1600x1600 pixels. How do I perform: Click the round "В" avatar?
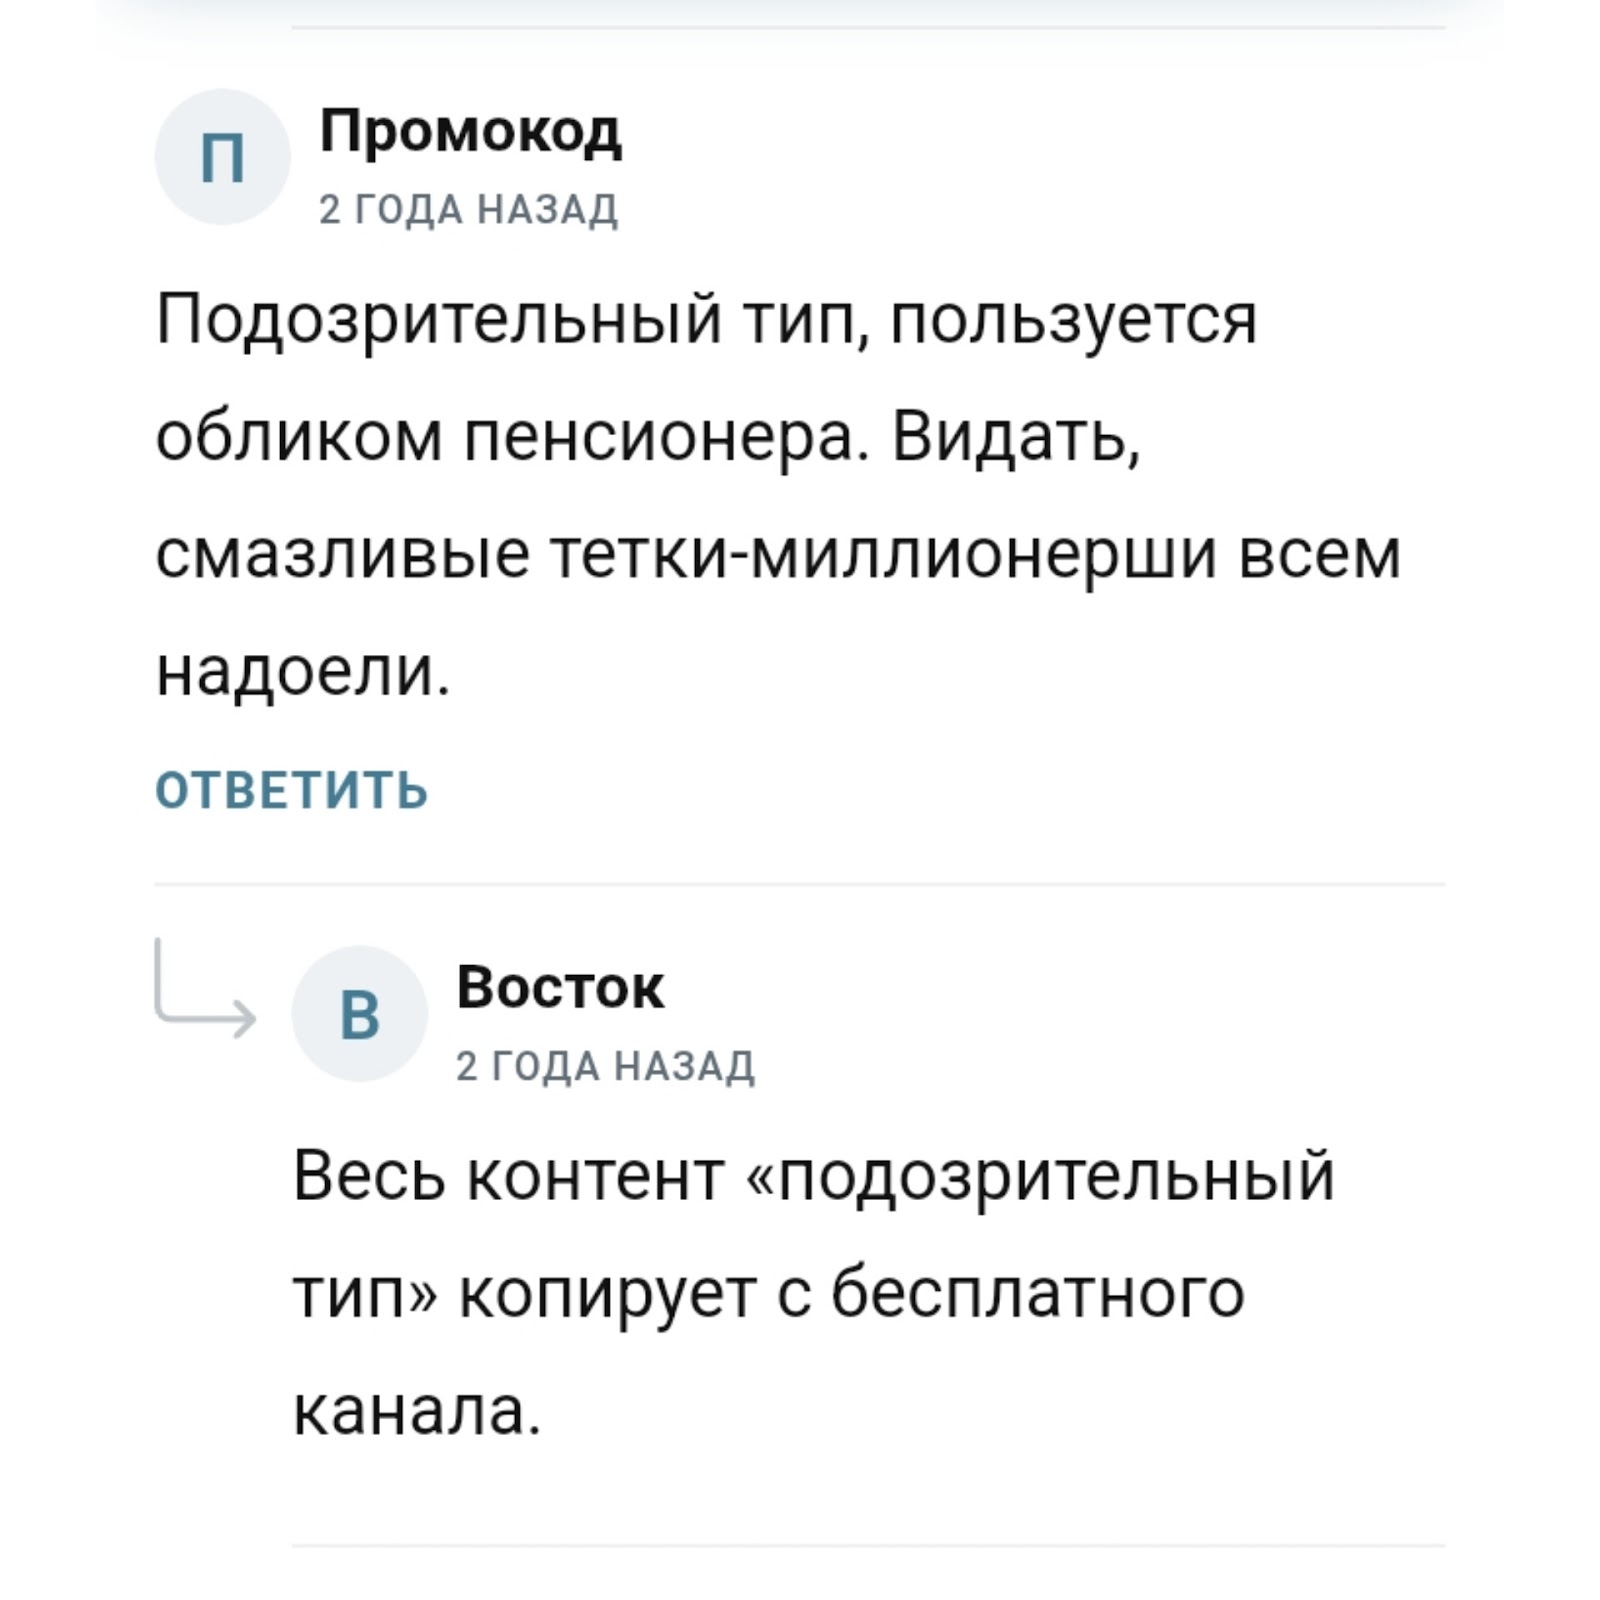359,1014
